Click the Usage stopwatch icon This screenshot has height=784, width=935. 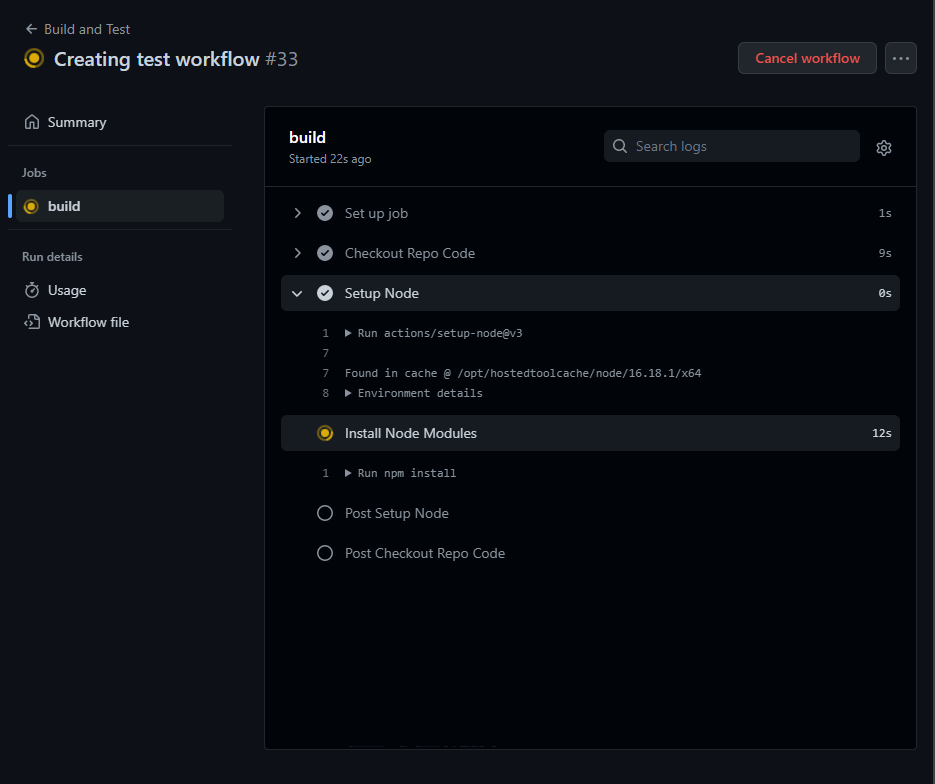[32, 290]
